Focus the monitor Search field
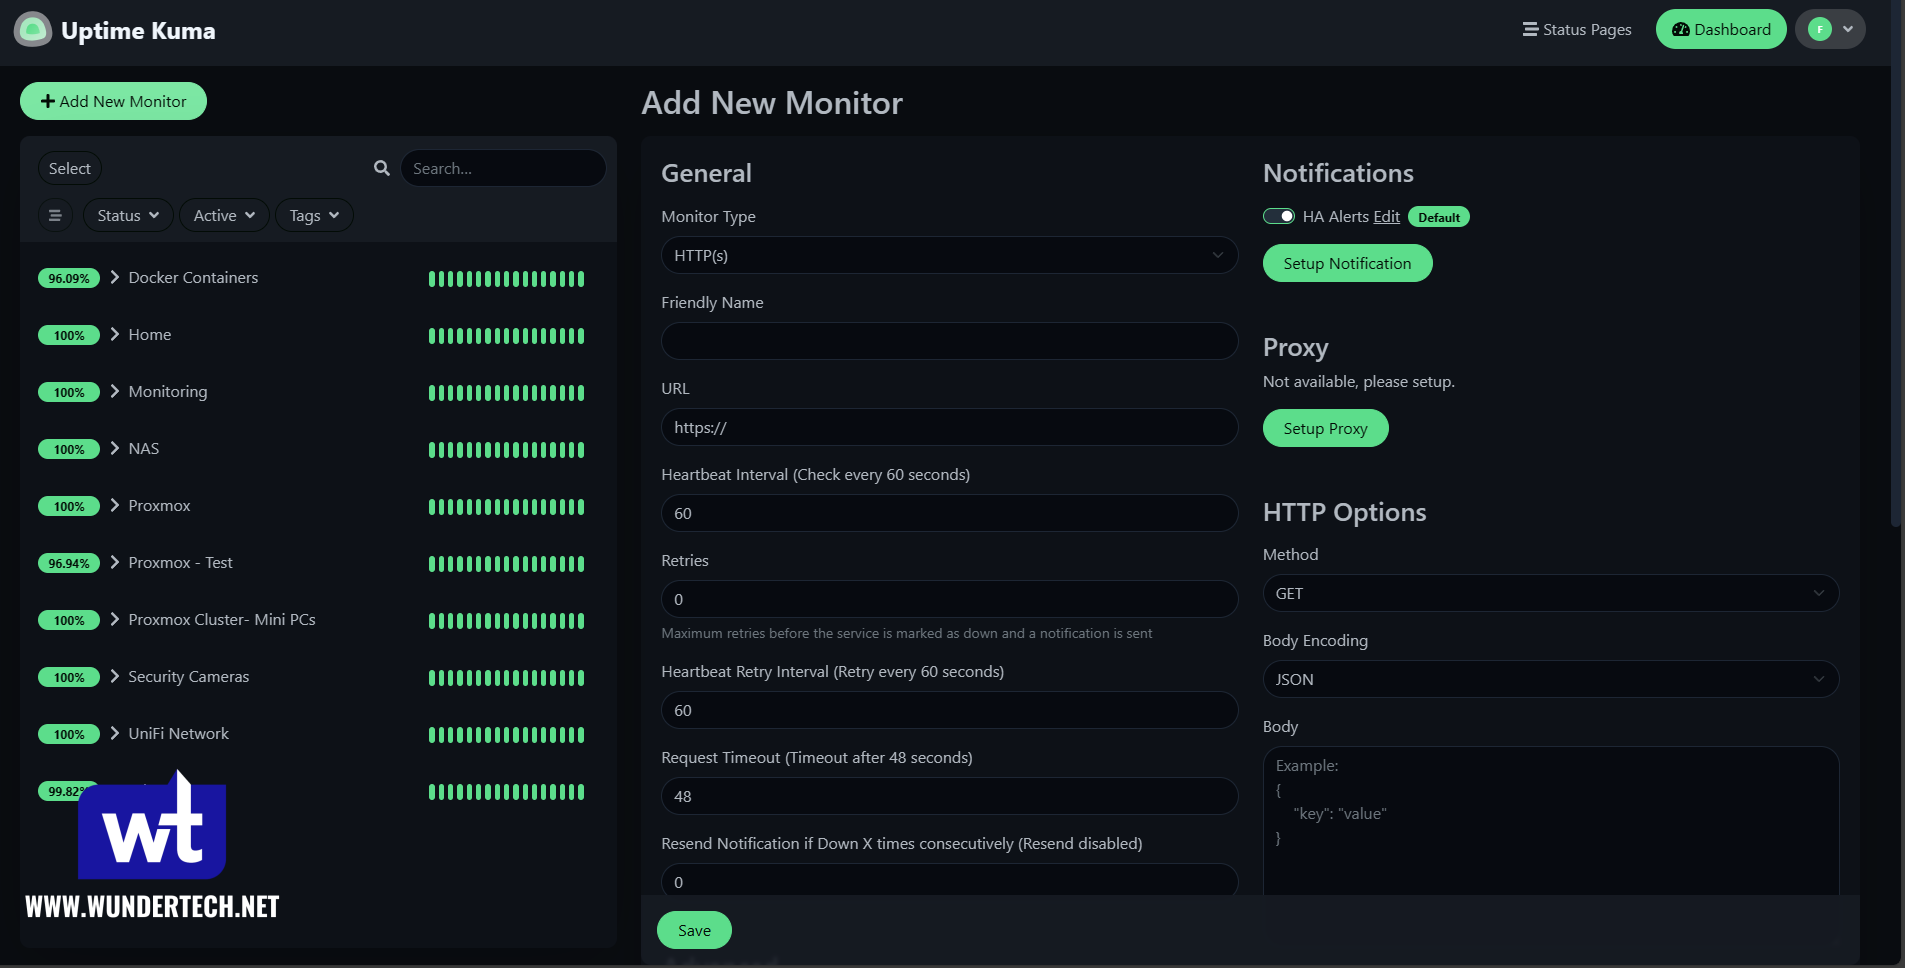 503,168
